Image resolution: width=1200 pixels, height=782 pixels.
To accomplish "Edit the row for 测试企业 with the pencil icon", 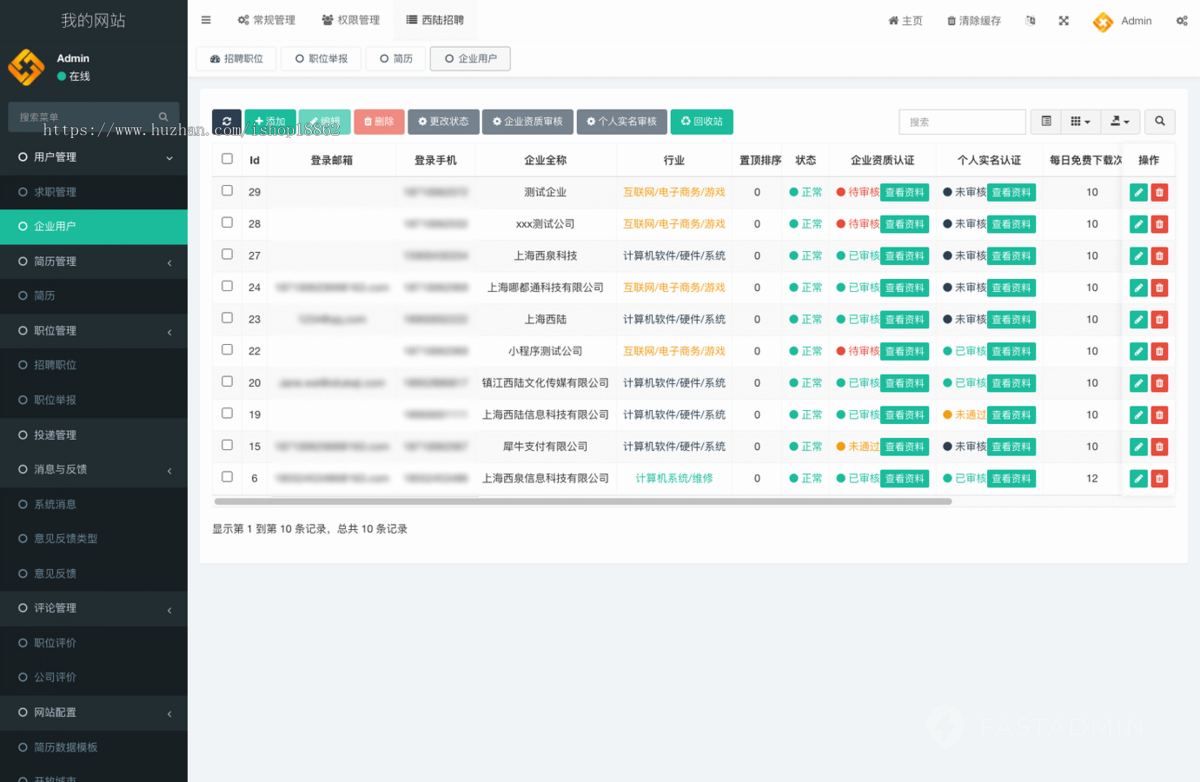I will pos(1139,192).
